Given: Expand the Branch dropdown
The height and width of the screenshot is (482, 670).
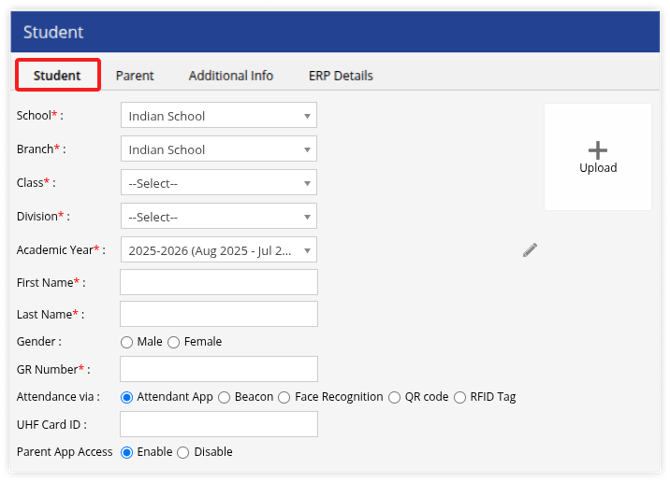Looking at the screenshot, I should (x=218, y=150).
